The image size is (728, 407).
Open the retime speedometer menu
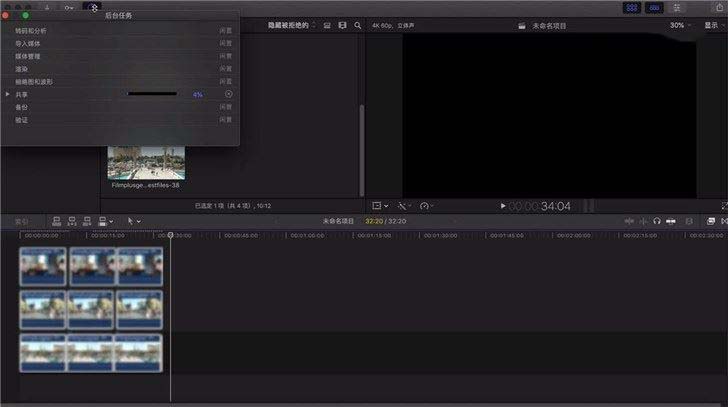[426, 206]
